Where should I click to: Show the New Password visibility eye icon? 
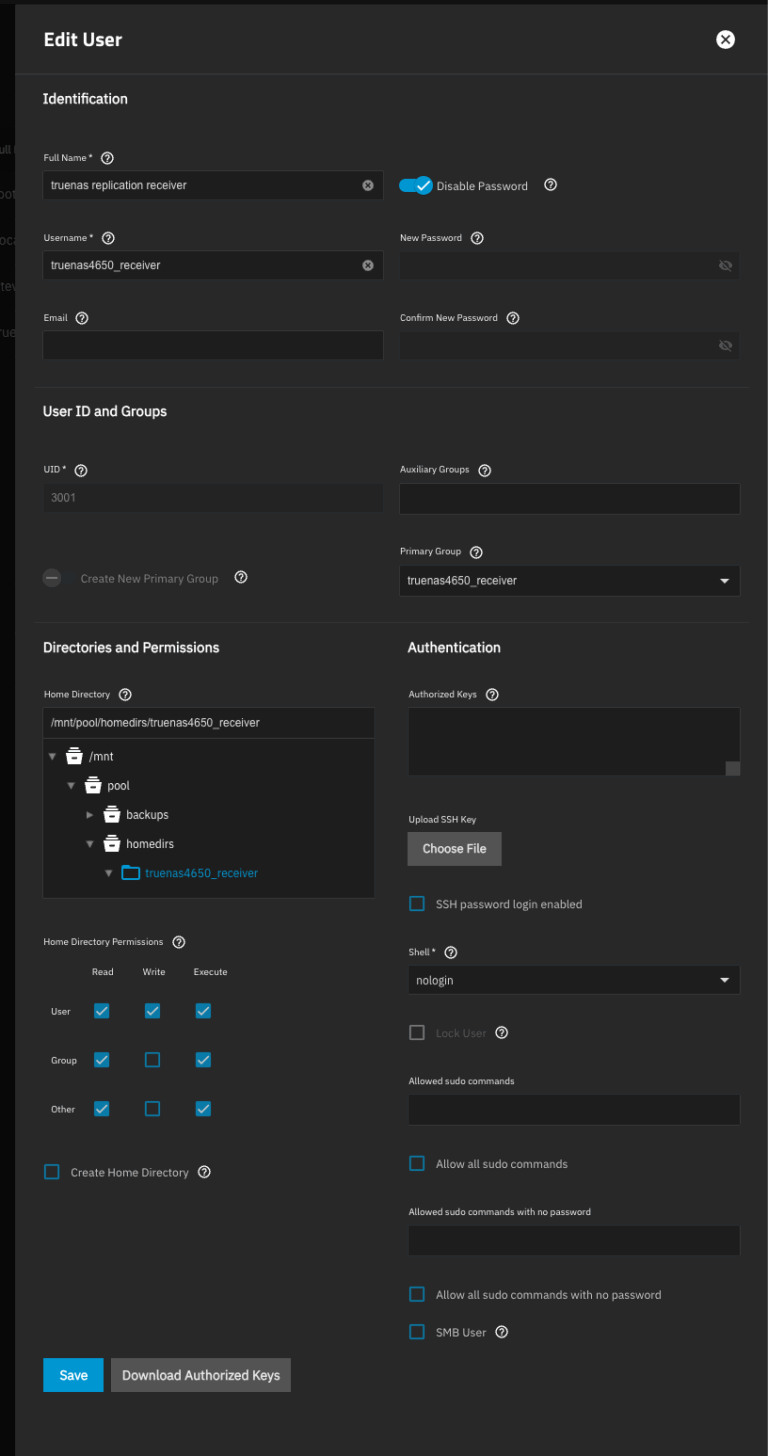pos(725,265)
